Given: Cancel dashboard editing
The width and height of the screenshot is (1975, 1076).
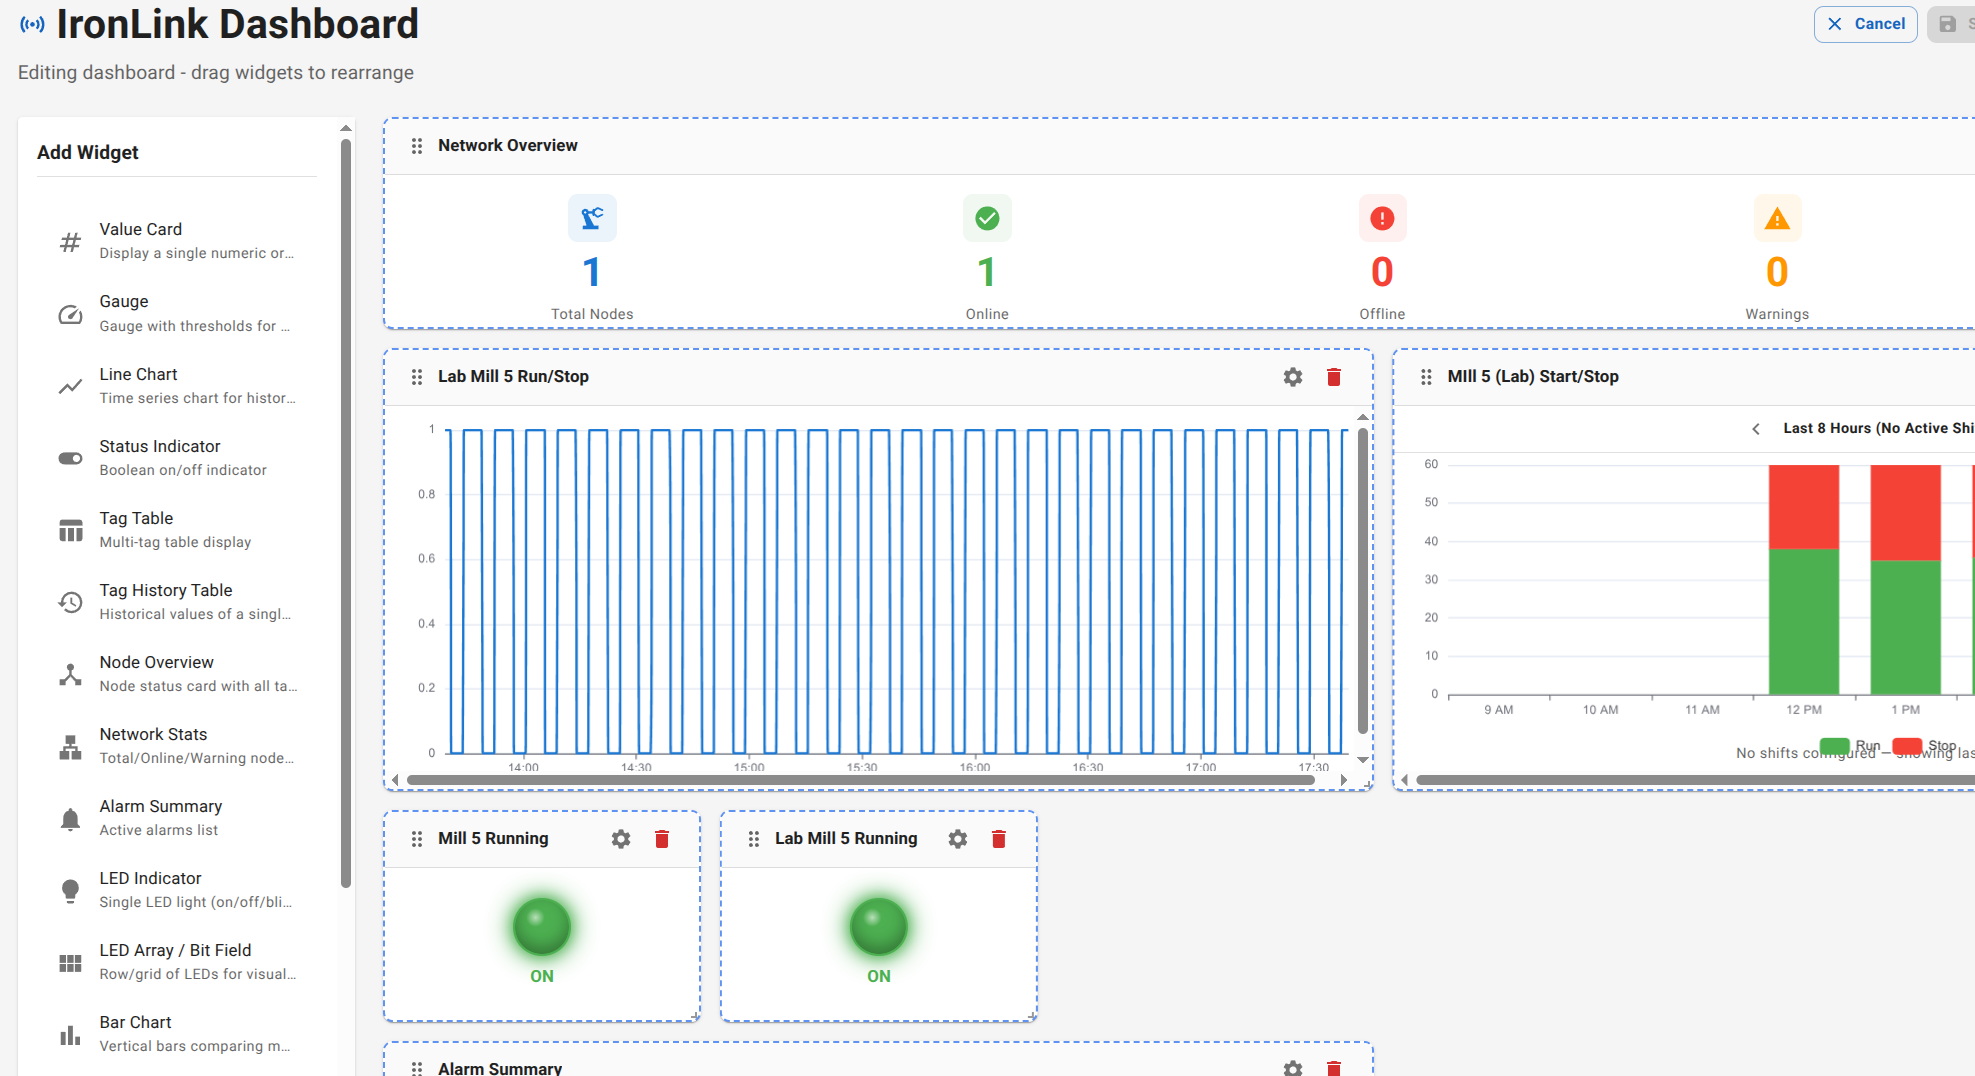Looking at the screenshot, I should pos(1865,24).
